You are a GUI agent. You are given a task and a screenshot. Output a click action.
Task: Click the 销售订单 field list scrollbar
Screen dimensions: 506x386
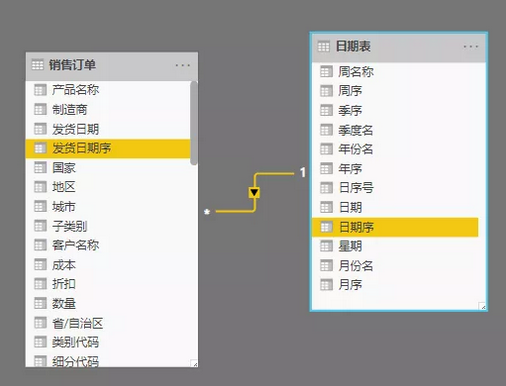(194, 123)
